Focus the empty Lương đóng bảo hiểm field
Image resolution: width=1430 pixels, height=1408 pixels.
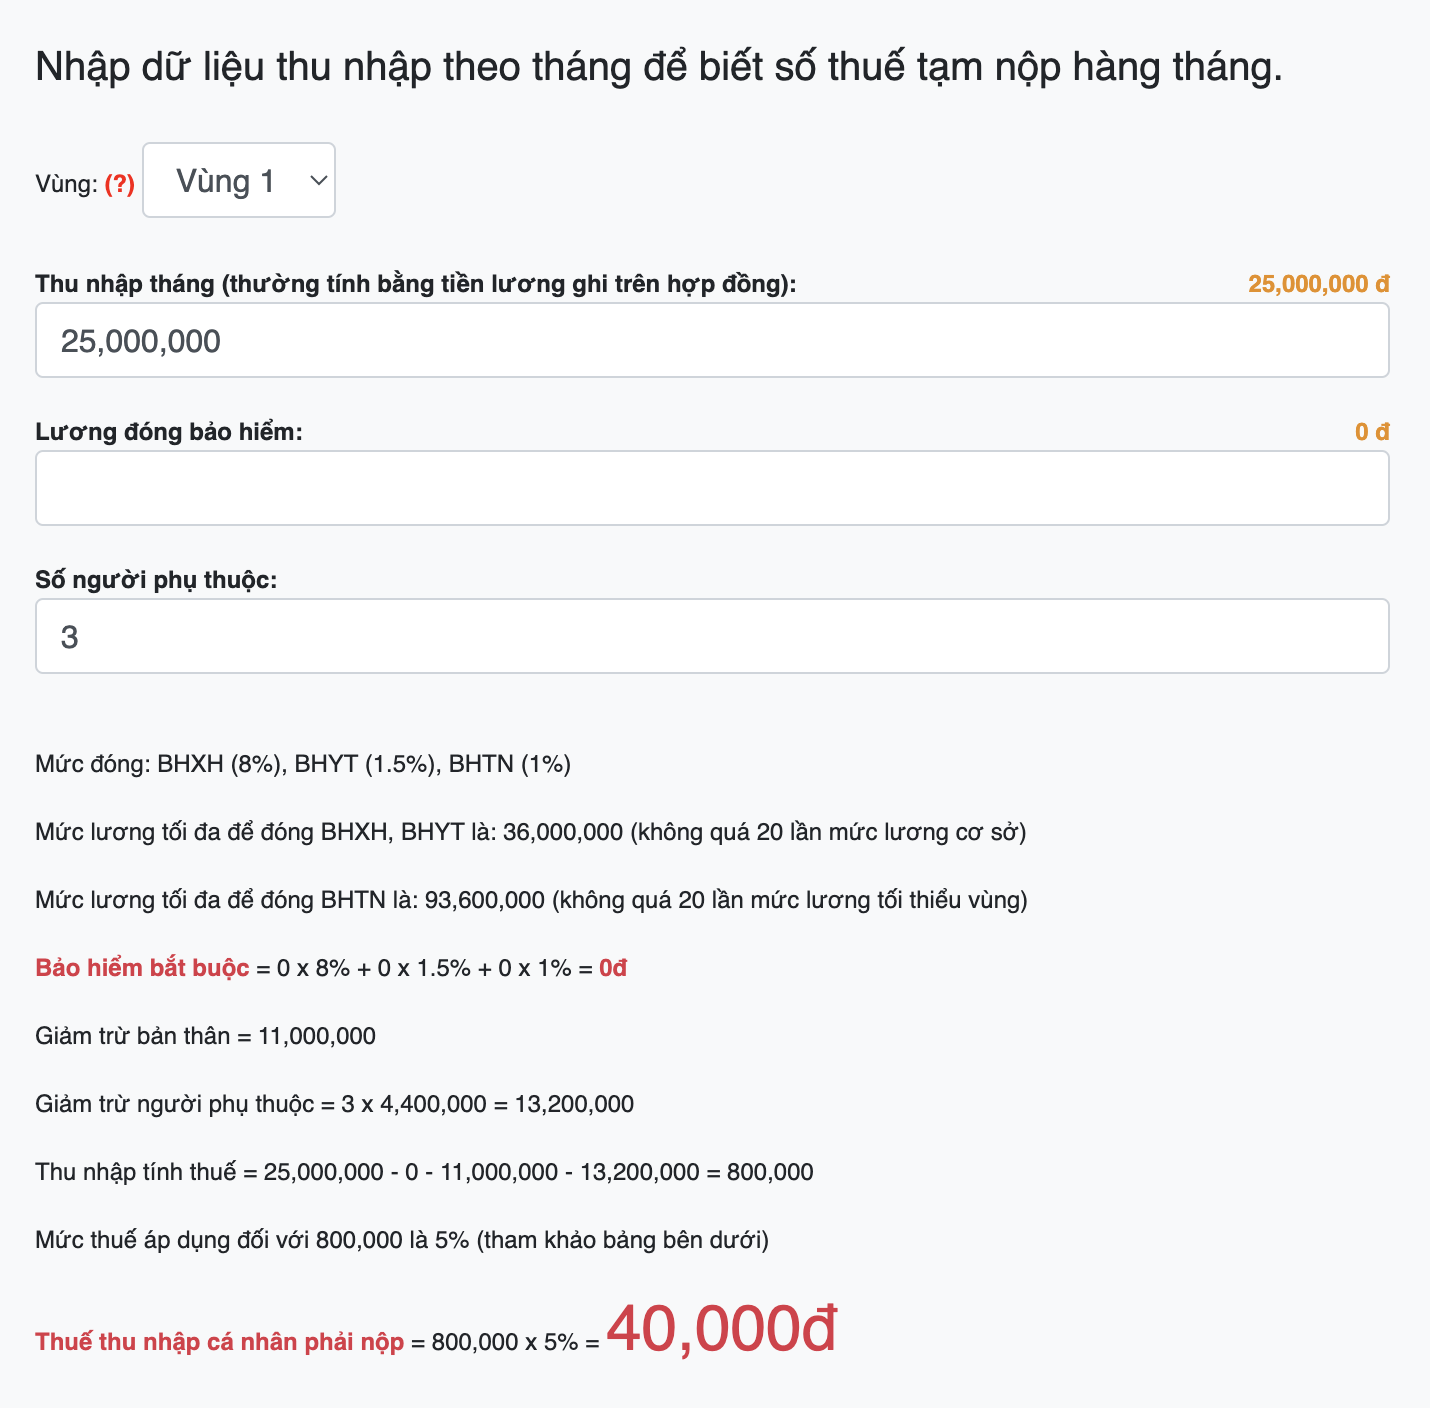tap(711, 488)
